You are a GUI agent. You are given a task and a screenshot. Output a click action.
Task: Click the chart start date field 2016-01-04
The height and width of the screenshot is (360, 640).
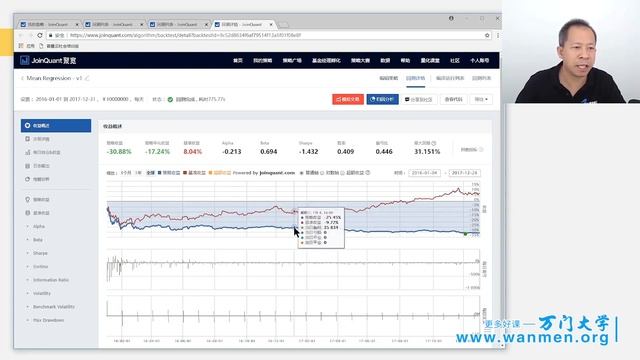coord(424,173)
